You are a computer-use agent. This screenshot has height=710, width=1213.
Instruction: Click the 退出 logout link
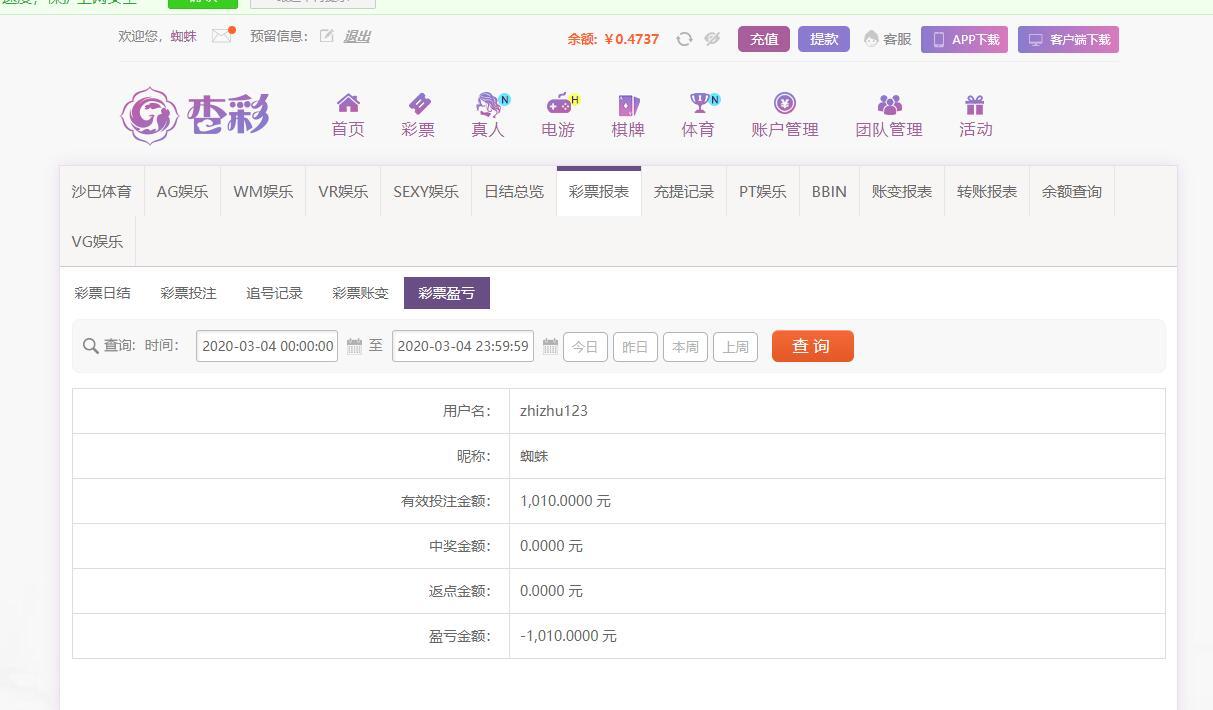[357, 36]
